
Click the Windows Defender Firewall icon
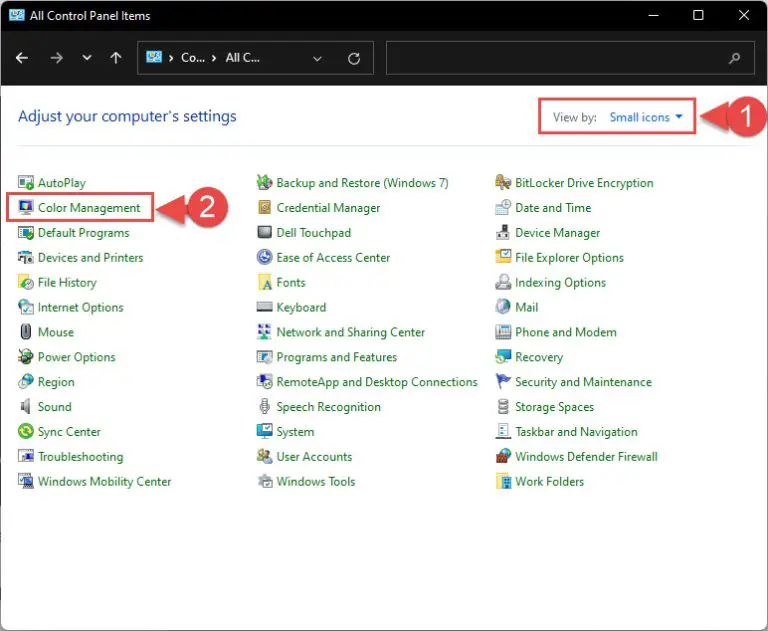[x=504, y=457]
